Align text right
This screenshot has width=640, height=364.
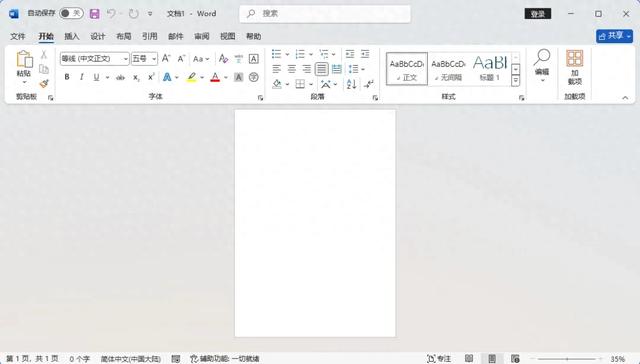[307, 69]
